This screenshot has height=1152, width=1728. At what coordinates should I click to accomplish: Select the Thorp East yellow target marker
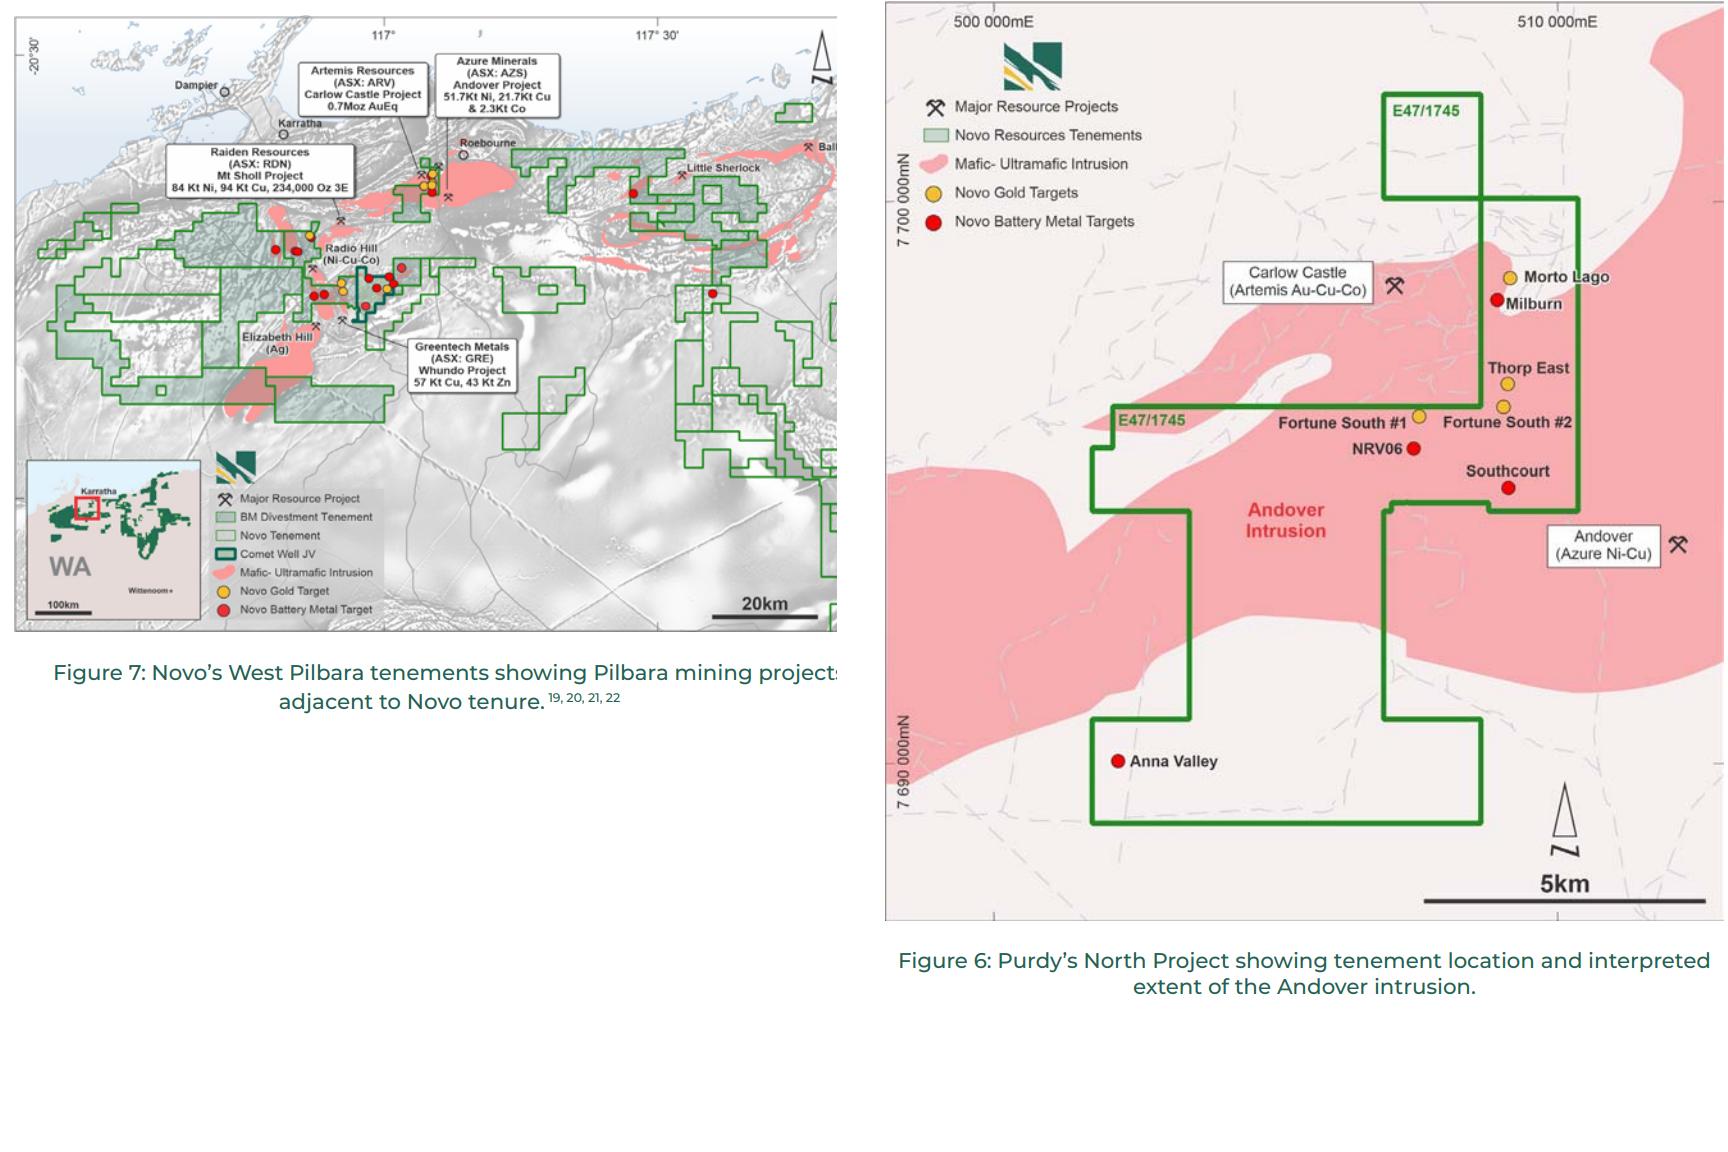coord(1507,384)
